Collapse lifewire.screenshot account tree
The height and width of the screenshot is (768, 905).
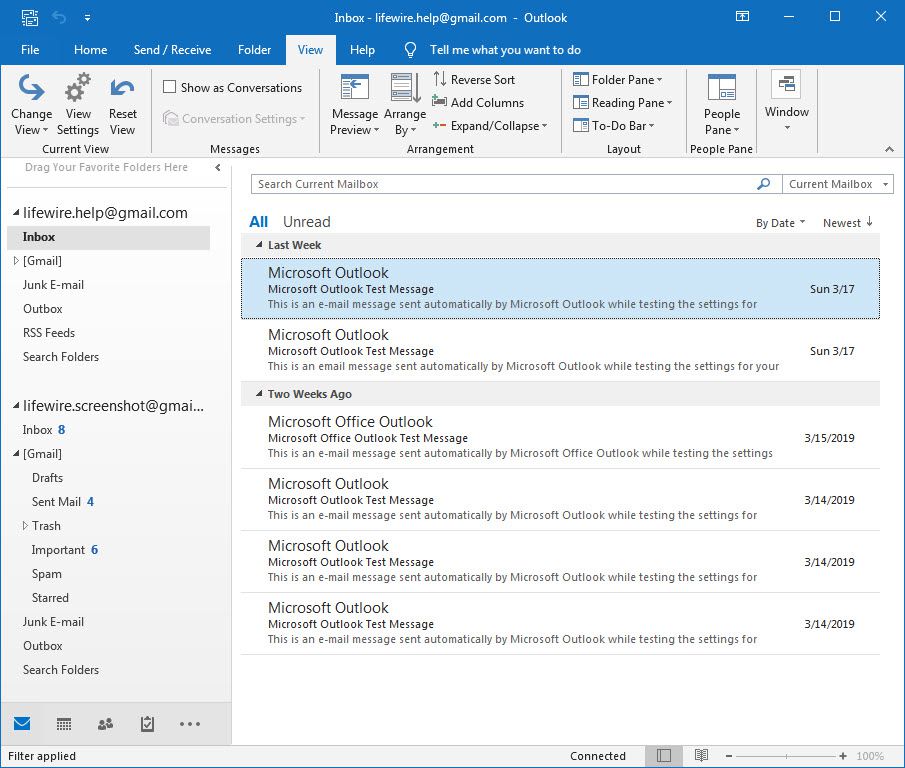pos(16,406)
